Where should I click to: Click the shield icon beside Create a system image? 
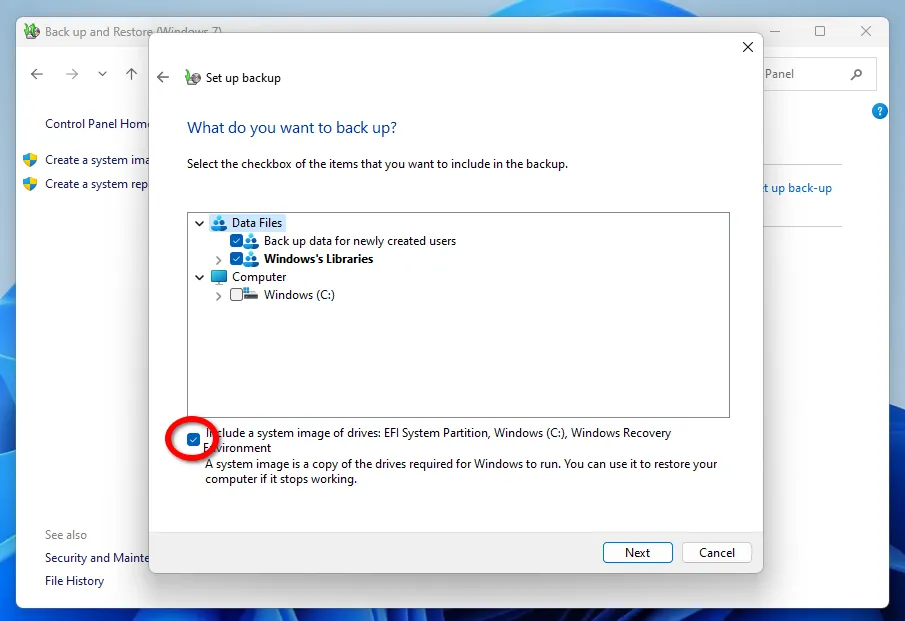pyautogui.click(x=30, y=160)
